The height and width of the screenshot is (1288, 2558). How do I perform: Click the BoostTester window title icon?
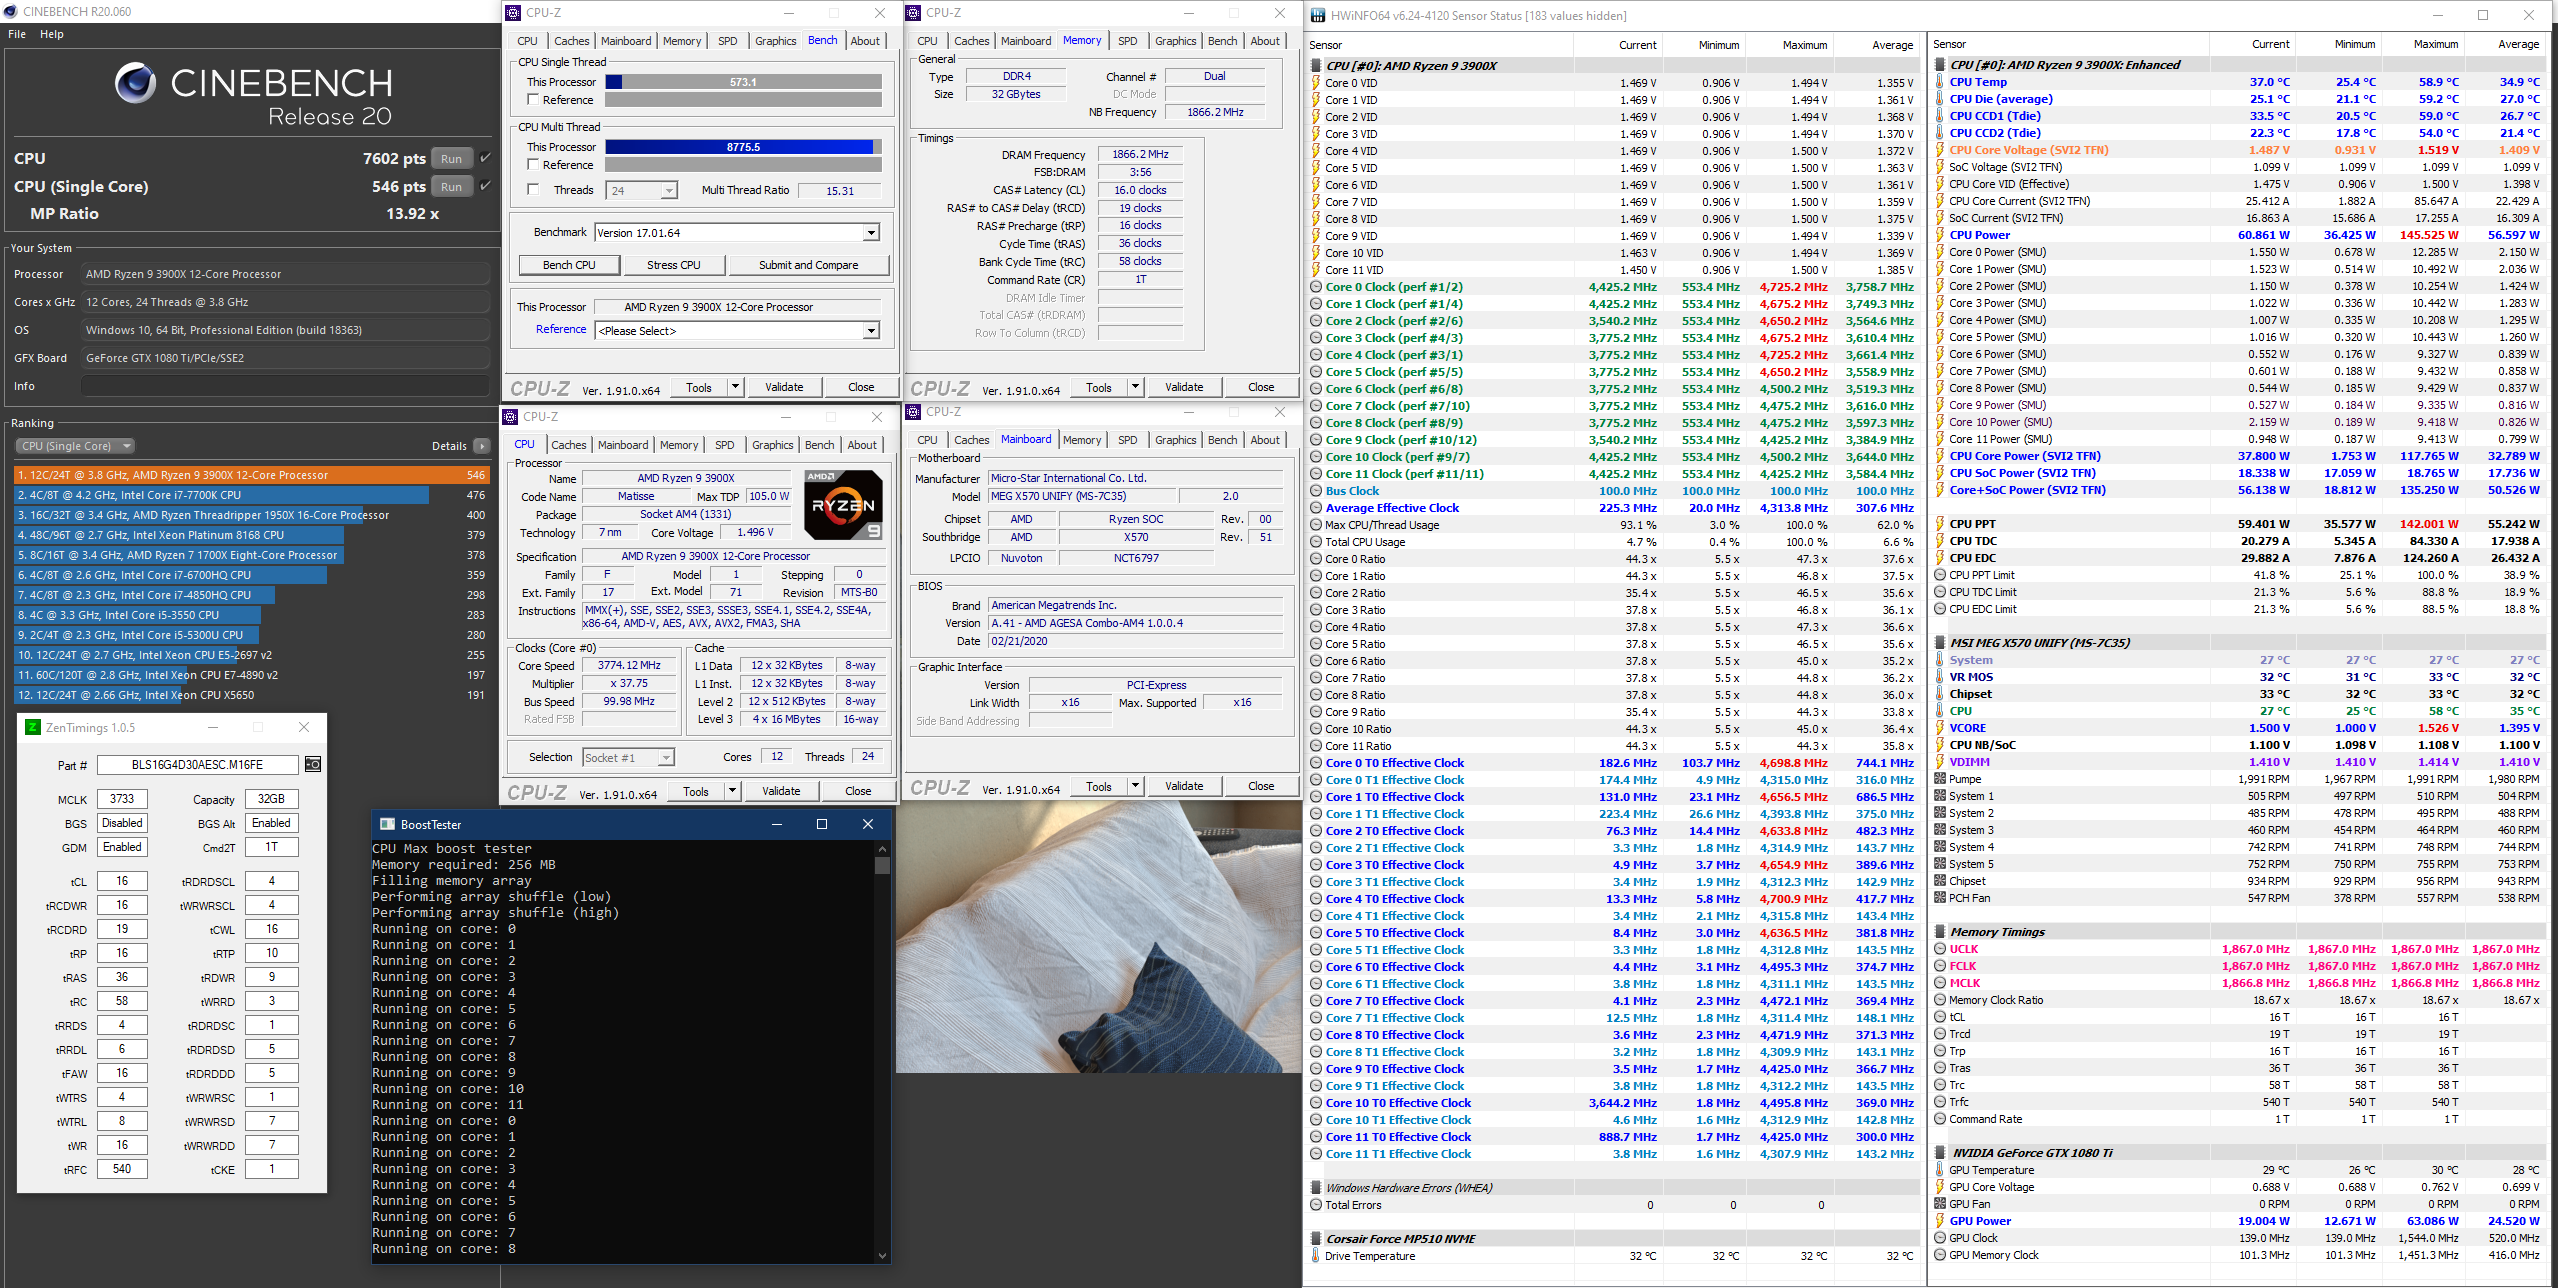[x=387, y=824]
